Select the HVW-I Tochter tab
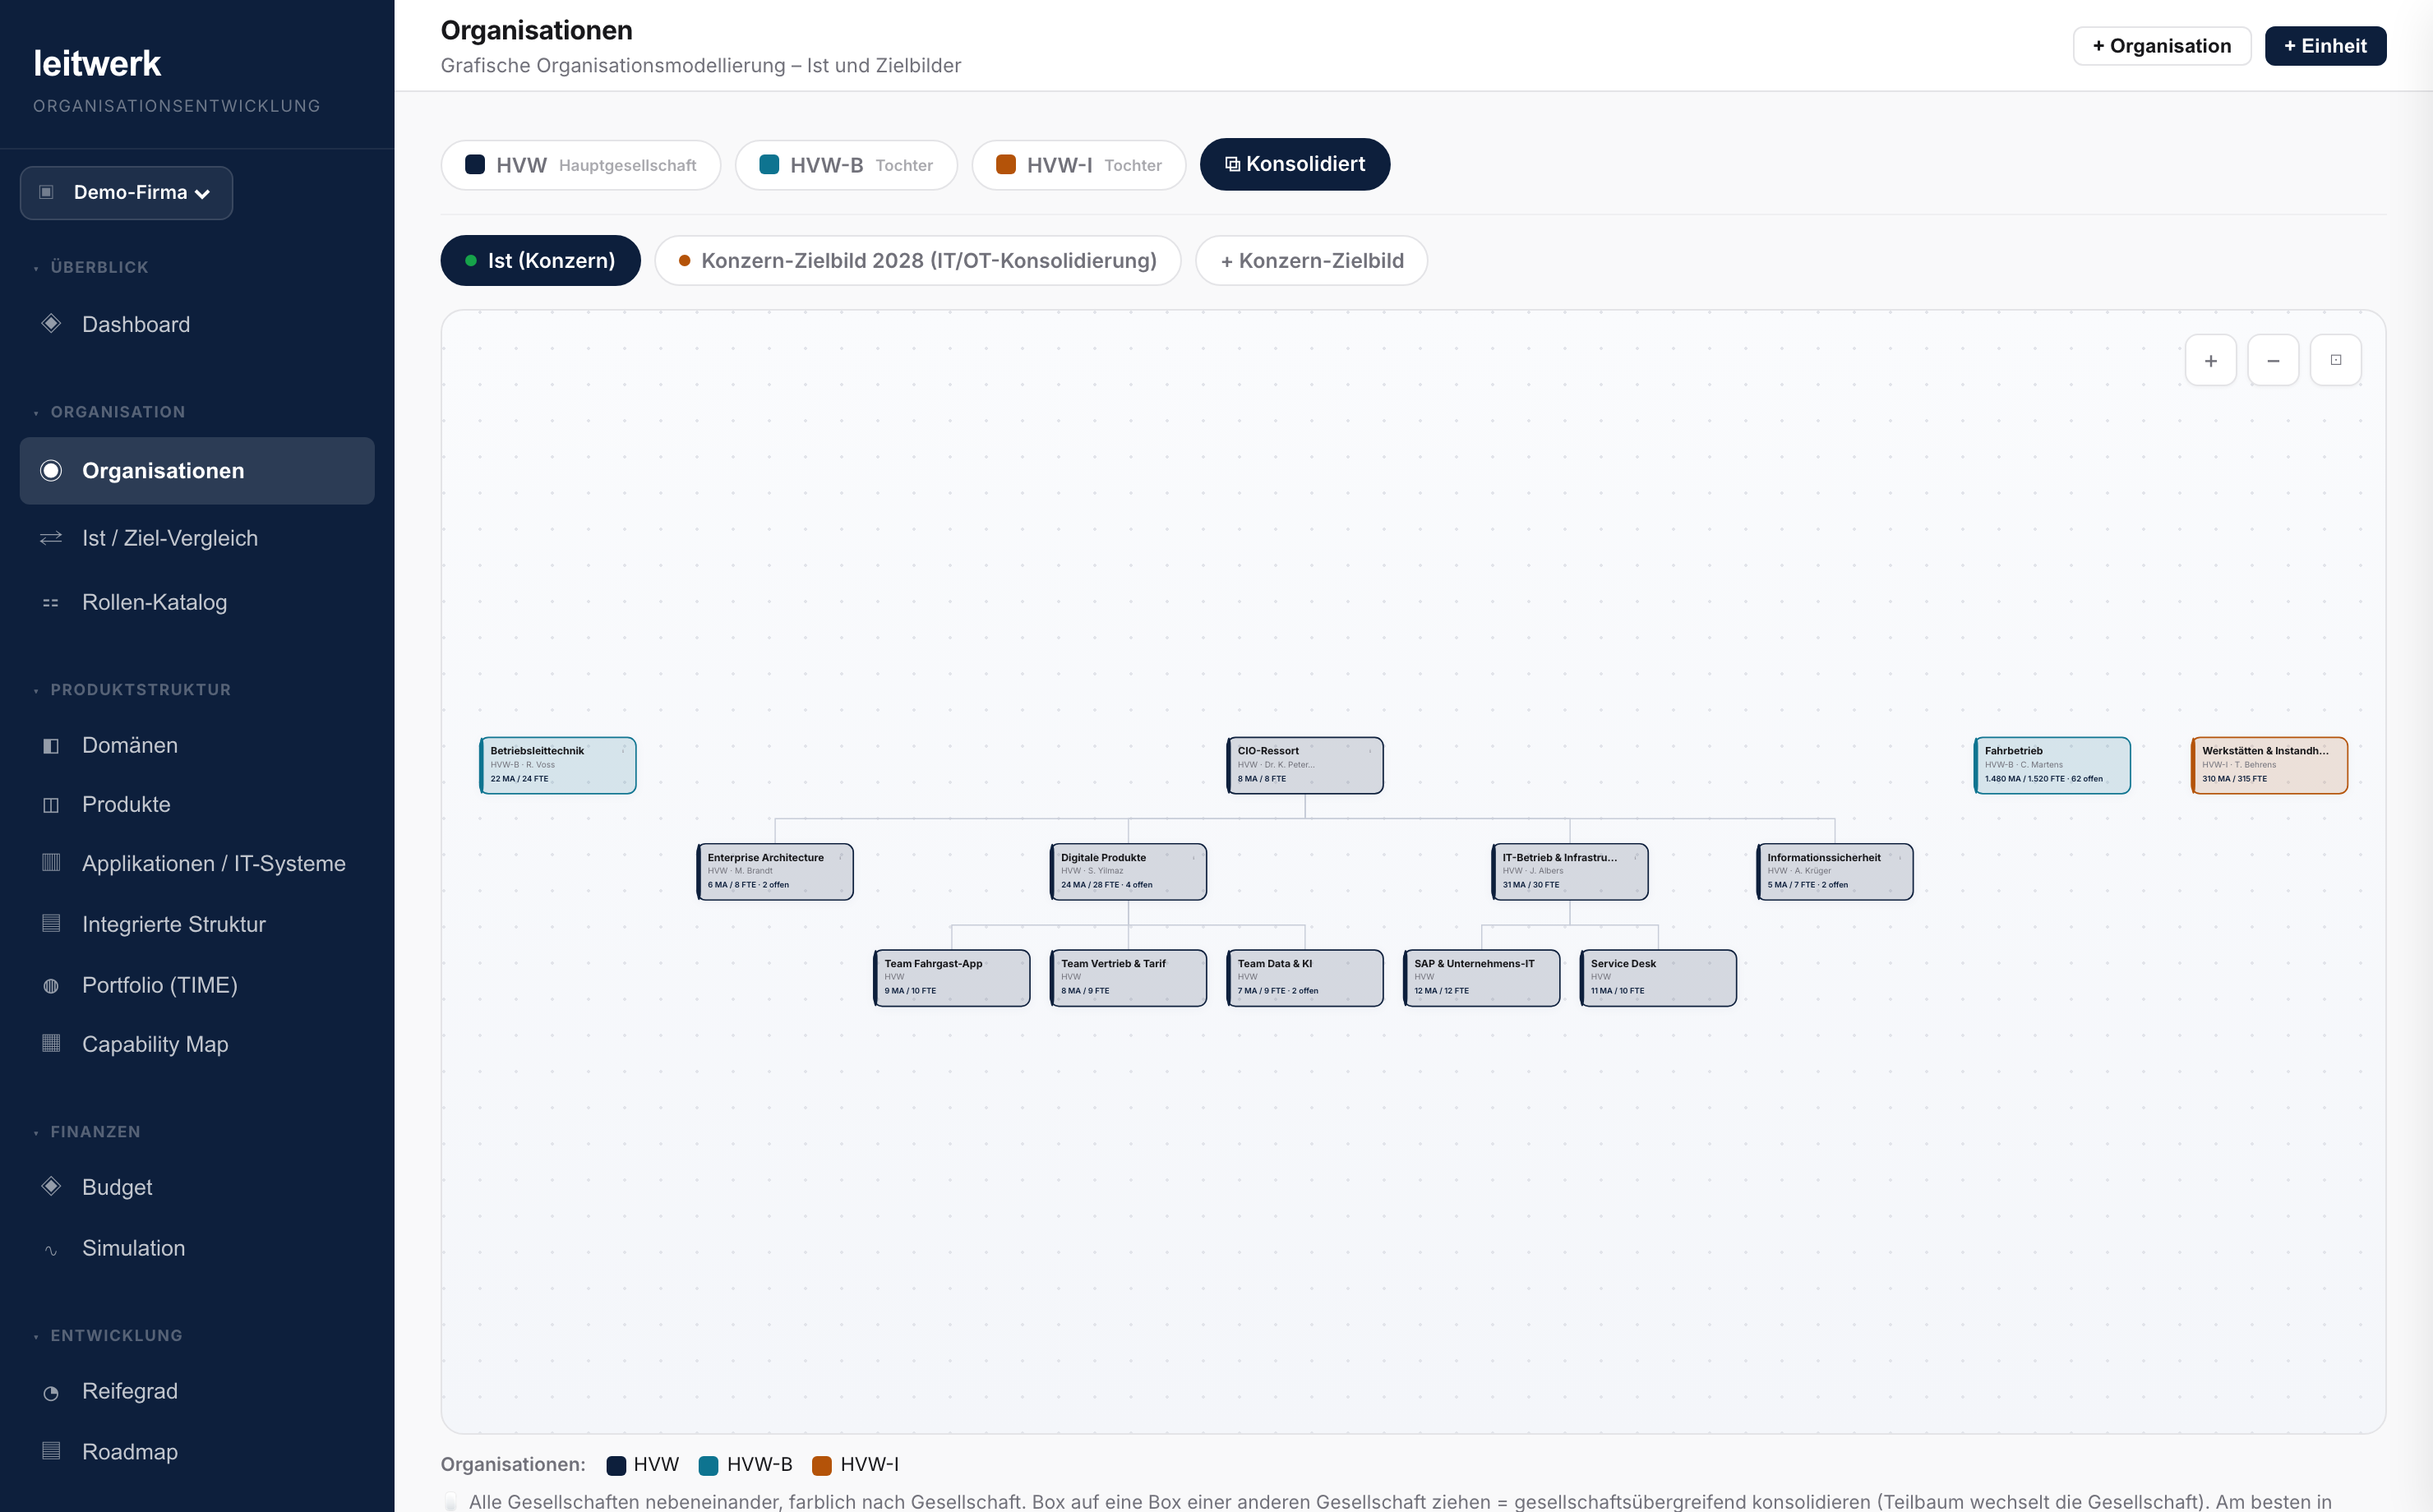 click(x=1079, y=165)
